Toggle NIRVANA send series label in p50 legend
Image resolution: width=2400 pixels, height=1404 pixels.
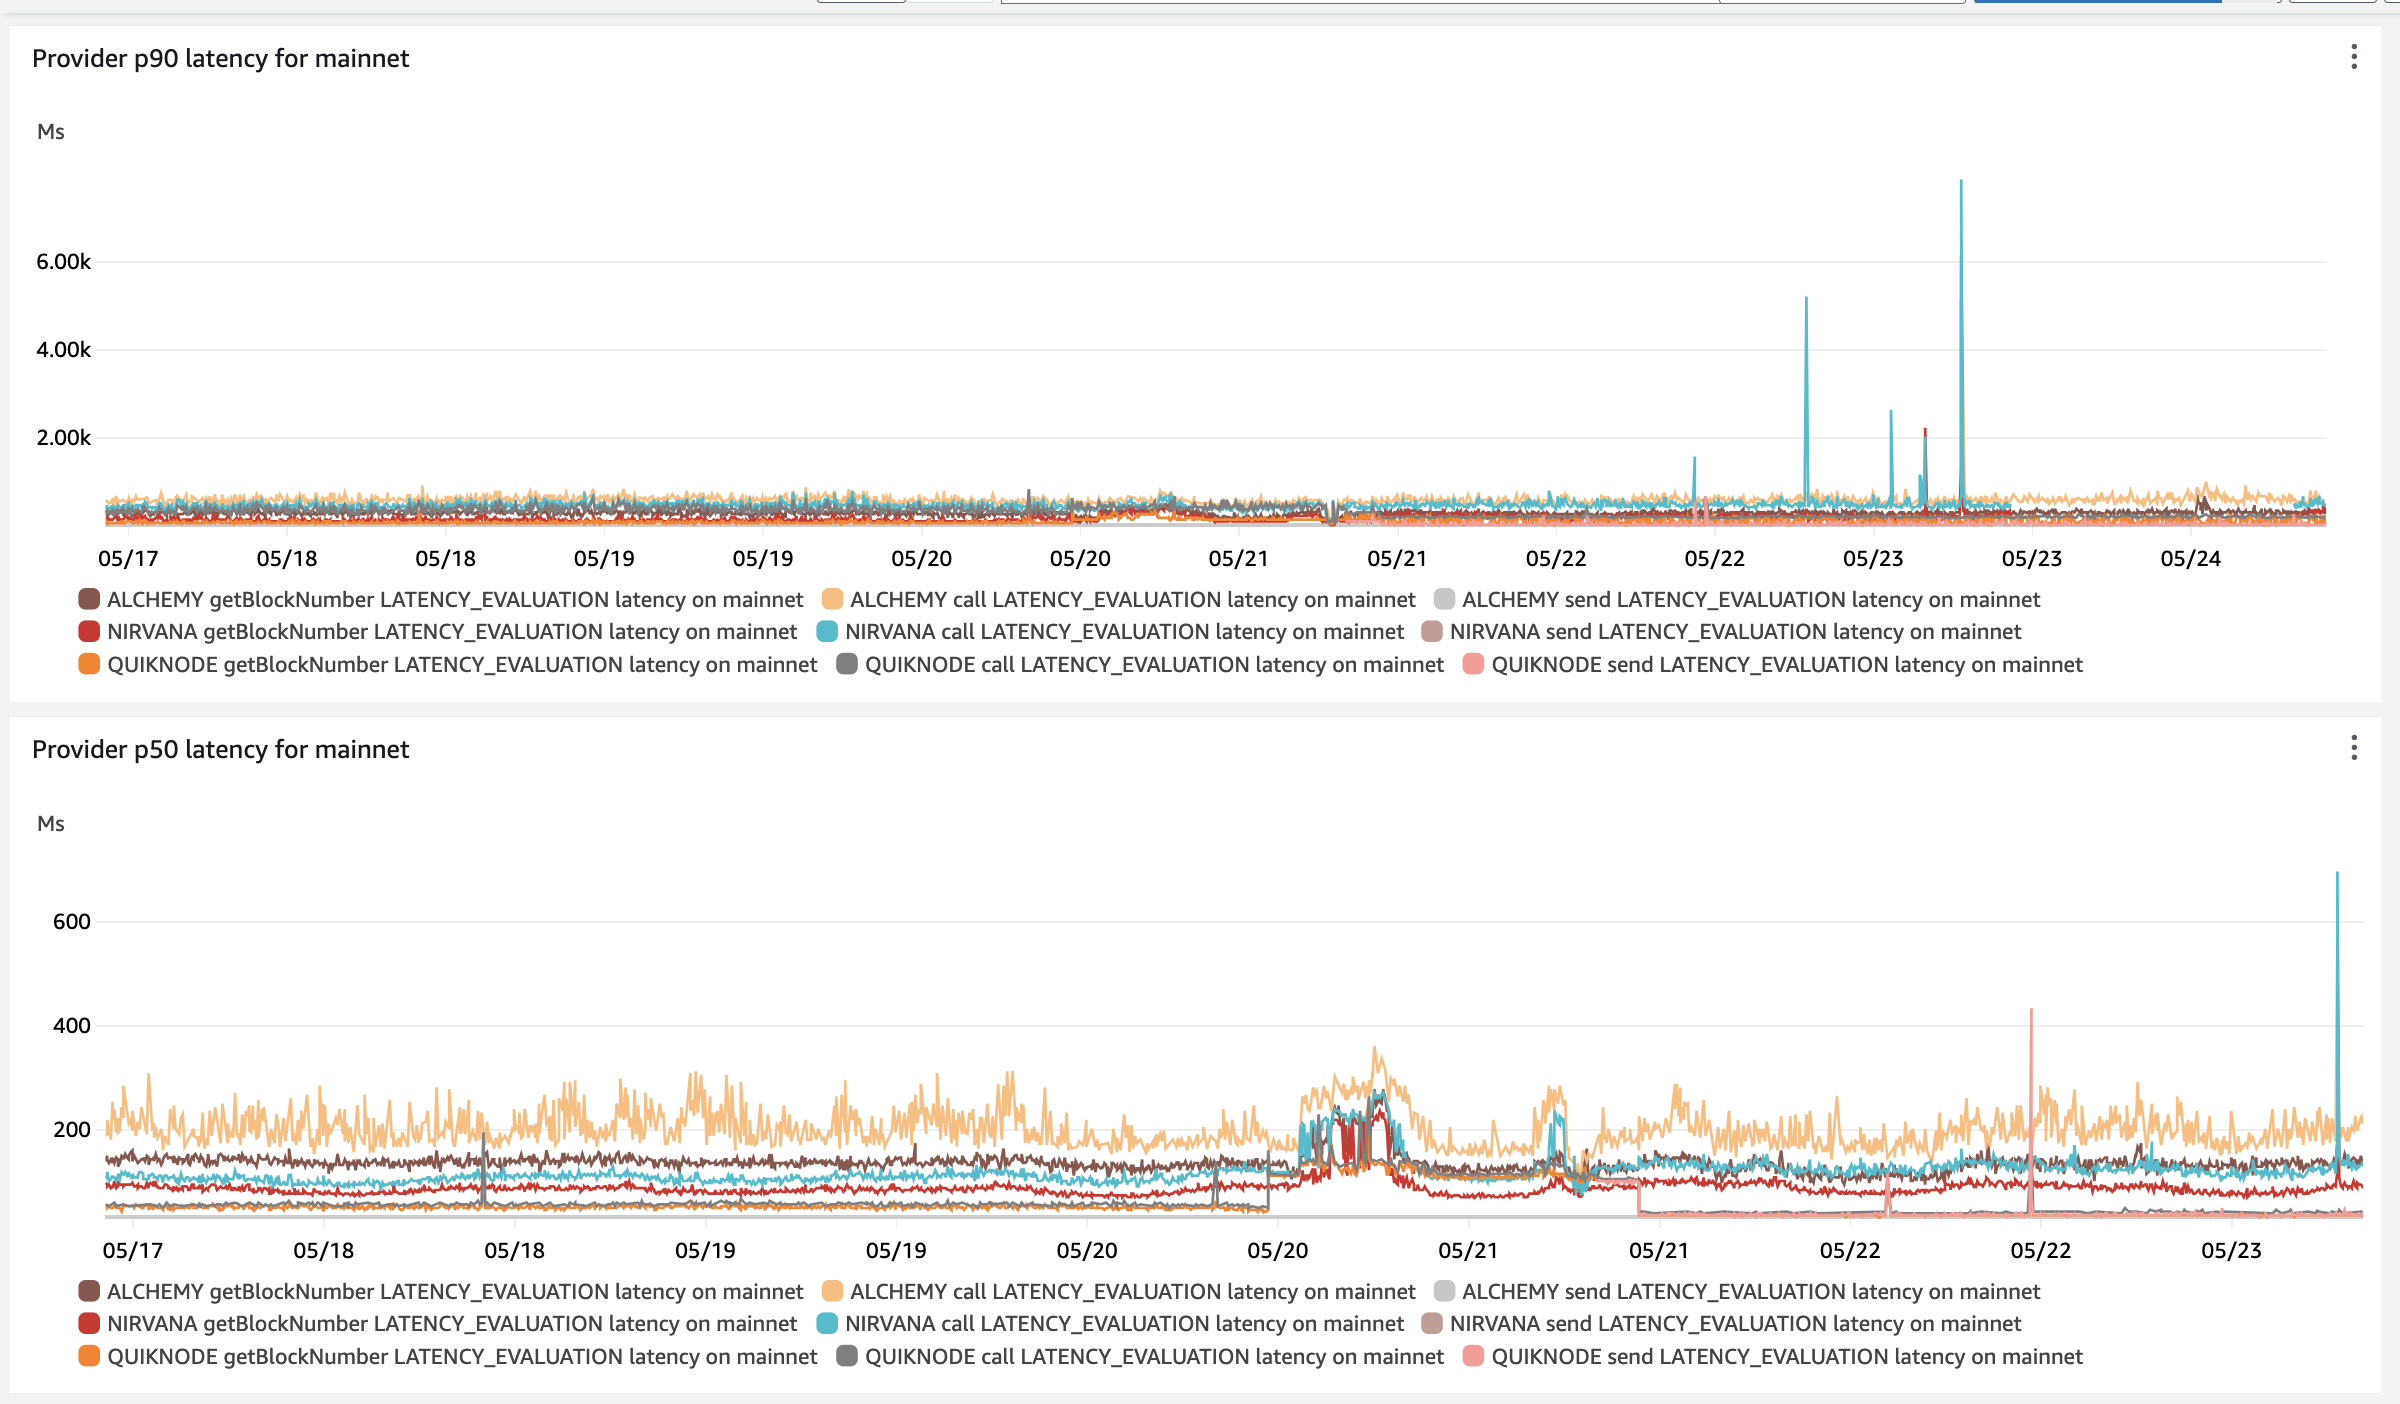click(x=1736, y=1323)
